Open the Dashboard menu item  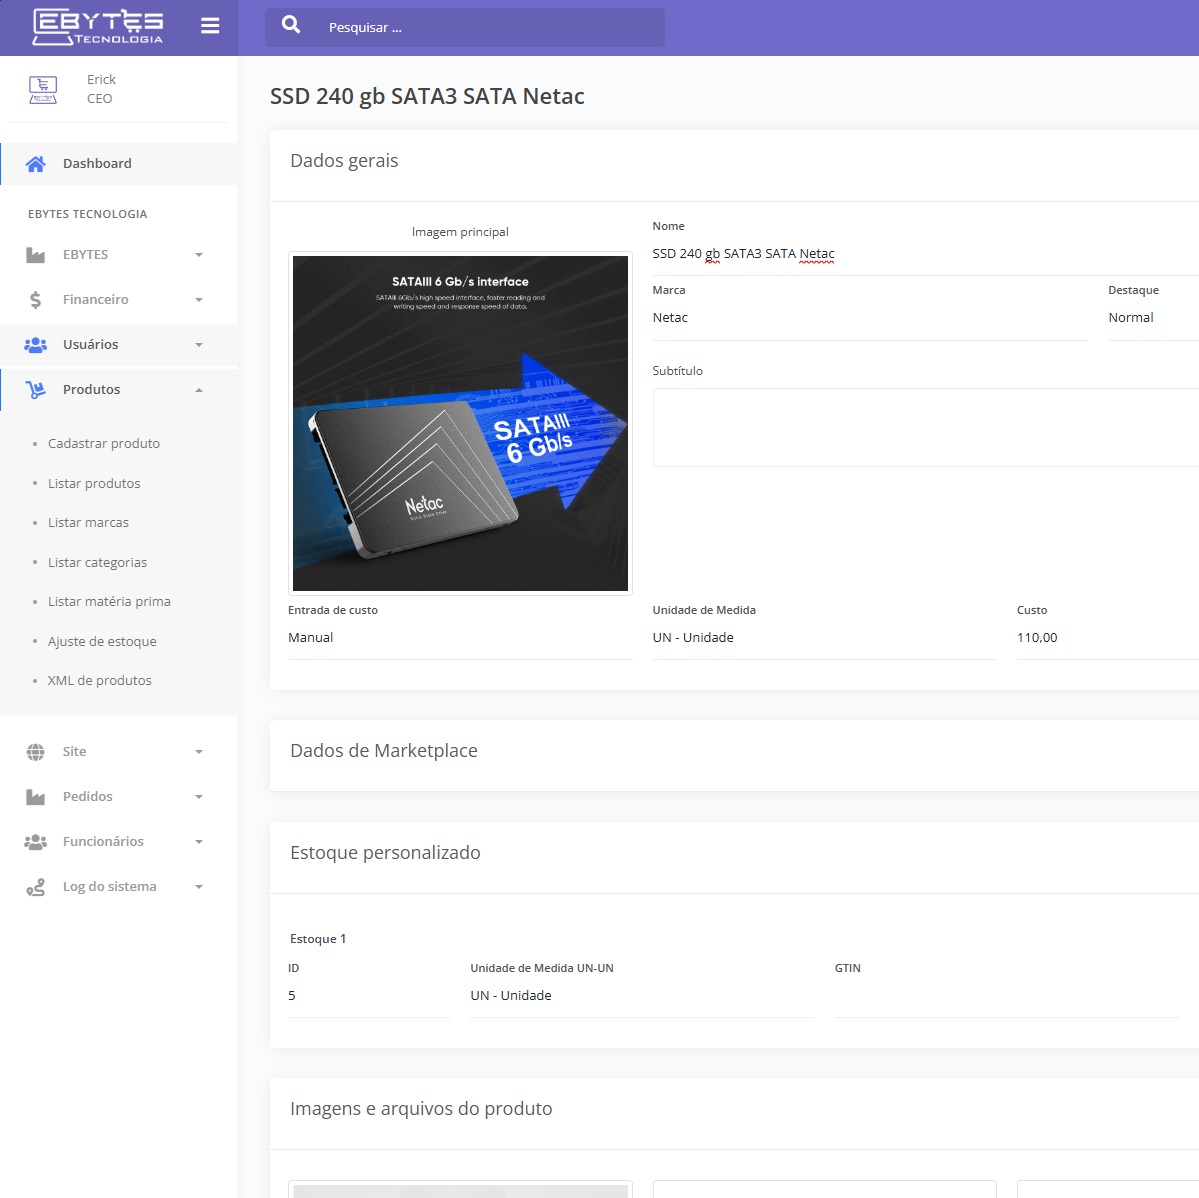click(x=119, y=164)
